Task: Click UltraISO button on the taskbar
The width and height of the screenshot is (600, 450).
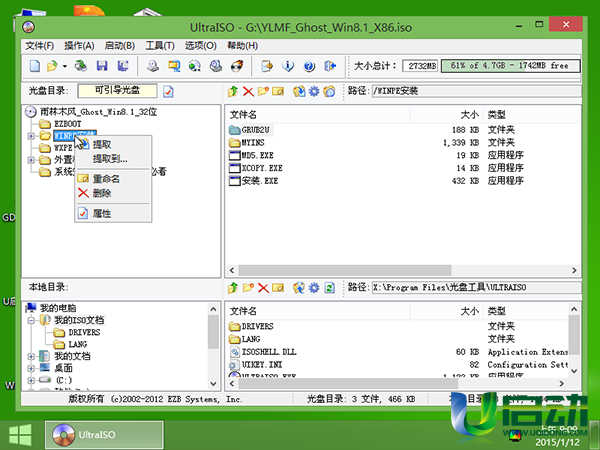Action: 104,435
